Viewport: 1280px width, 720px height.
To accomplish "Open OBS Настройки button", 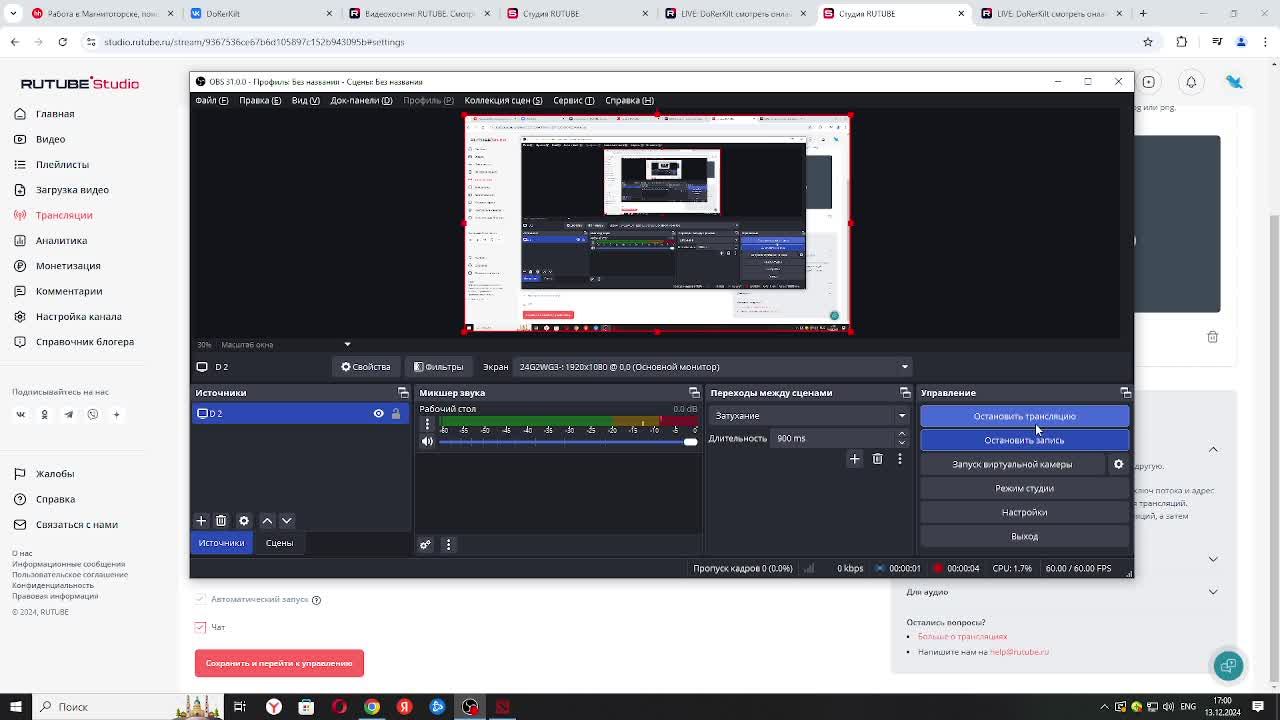I will pos(1024,512).
